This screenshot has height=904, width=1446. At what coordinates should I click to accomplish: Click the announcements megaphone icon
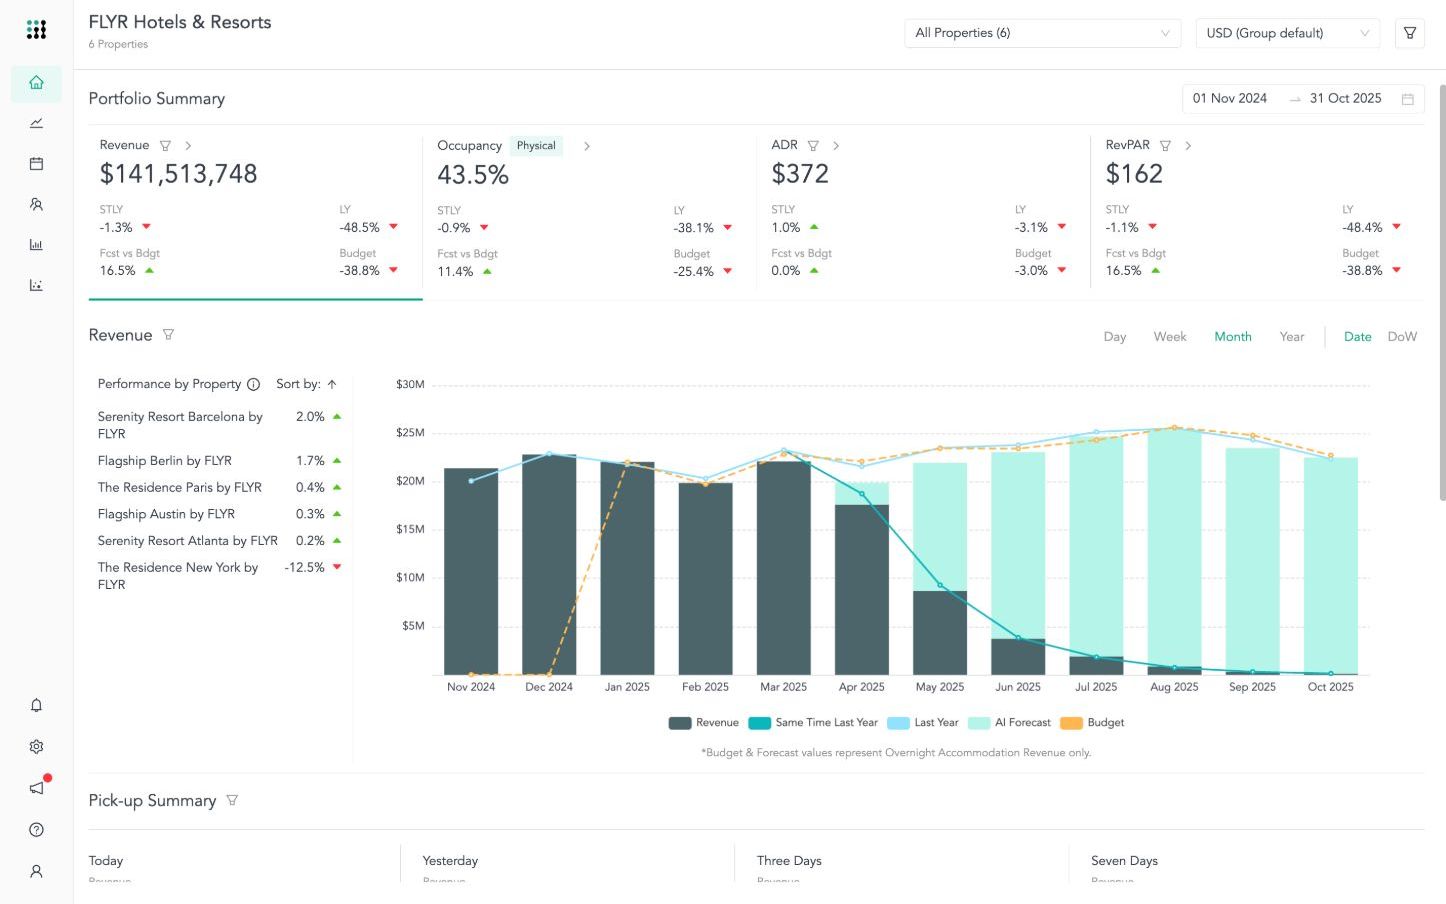[x=36, y=788]
